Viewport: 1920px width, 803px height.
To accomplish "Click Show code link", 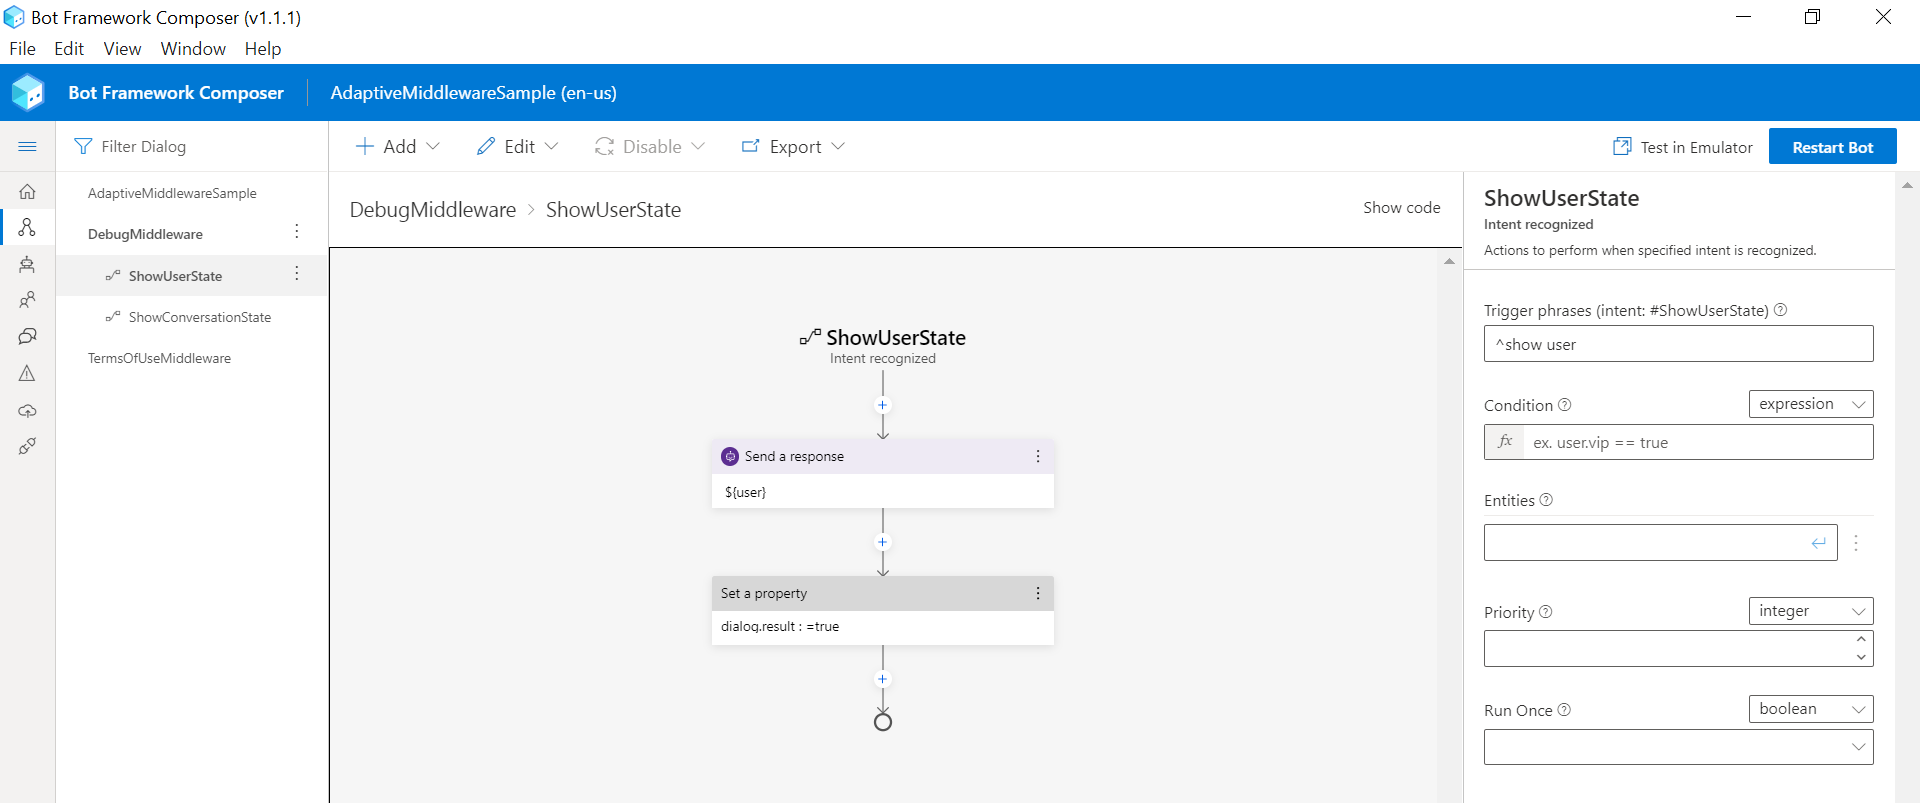I will [1401, 208].
